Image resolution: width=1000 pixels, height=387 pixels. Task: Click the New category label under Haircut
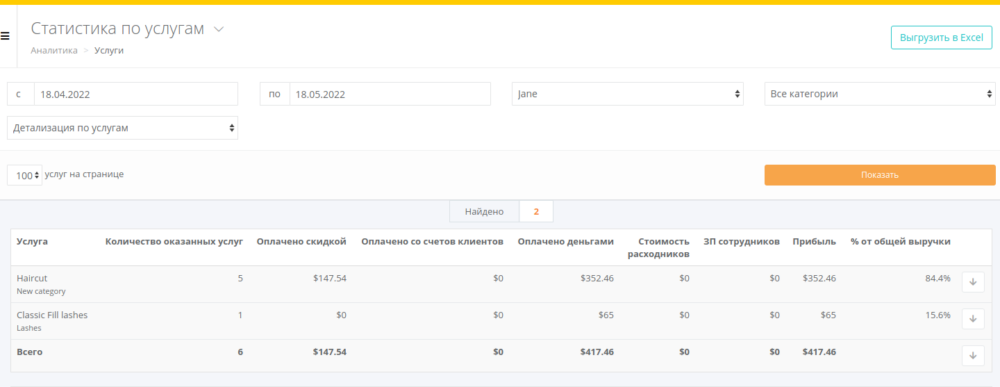[41, 291]
